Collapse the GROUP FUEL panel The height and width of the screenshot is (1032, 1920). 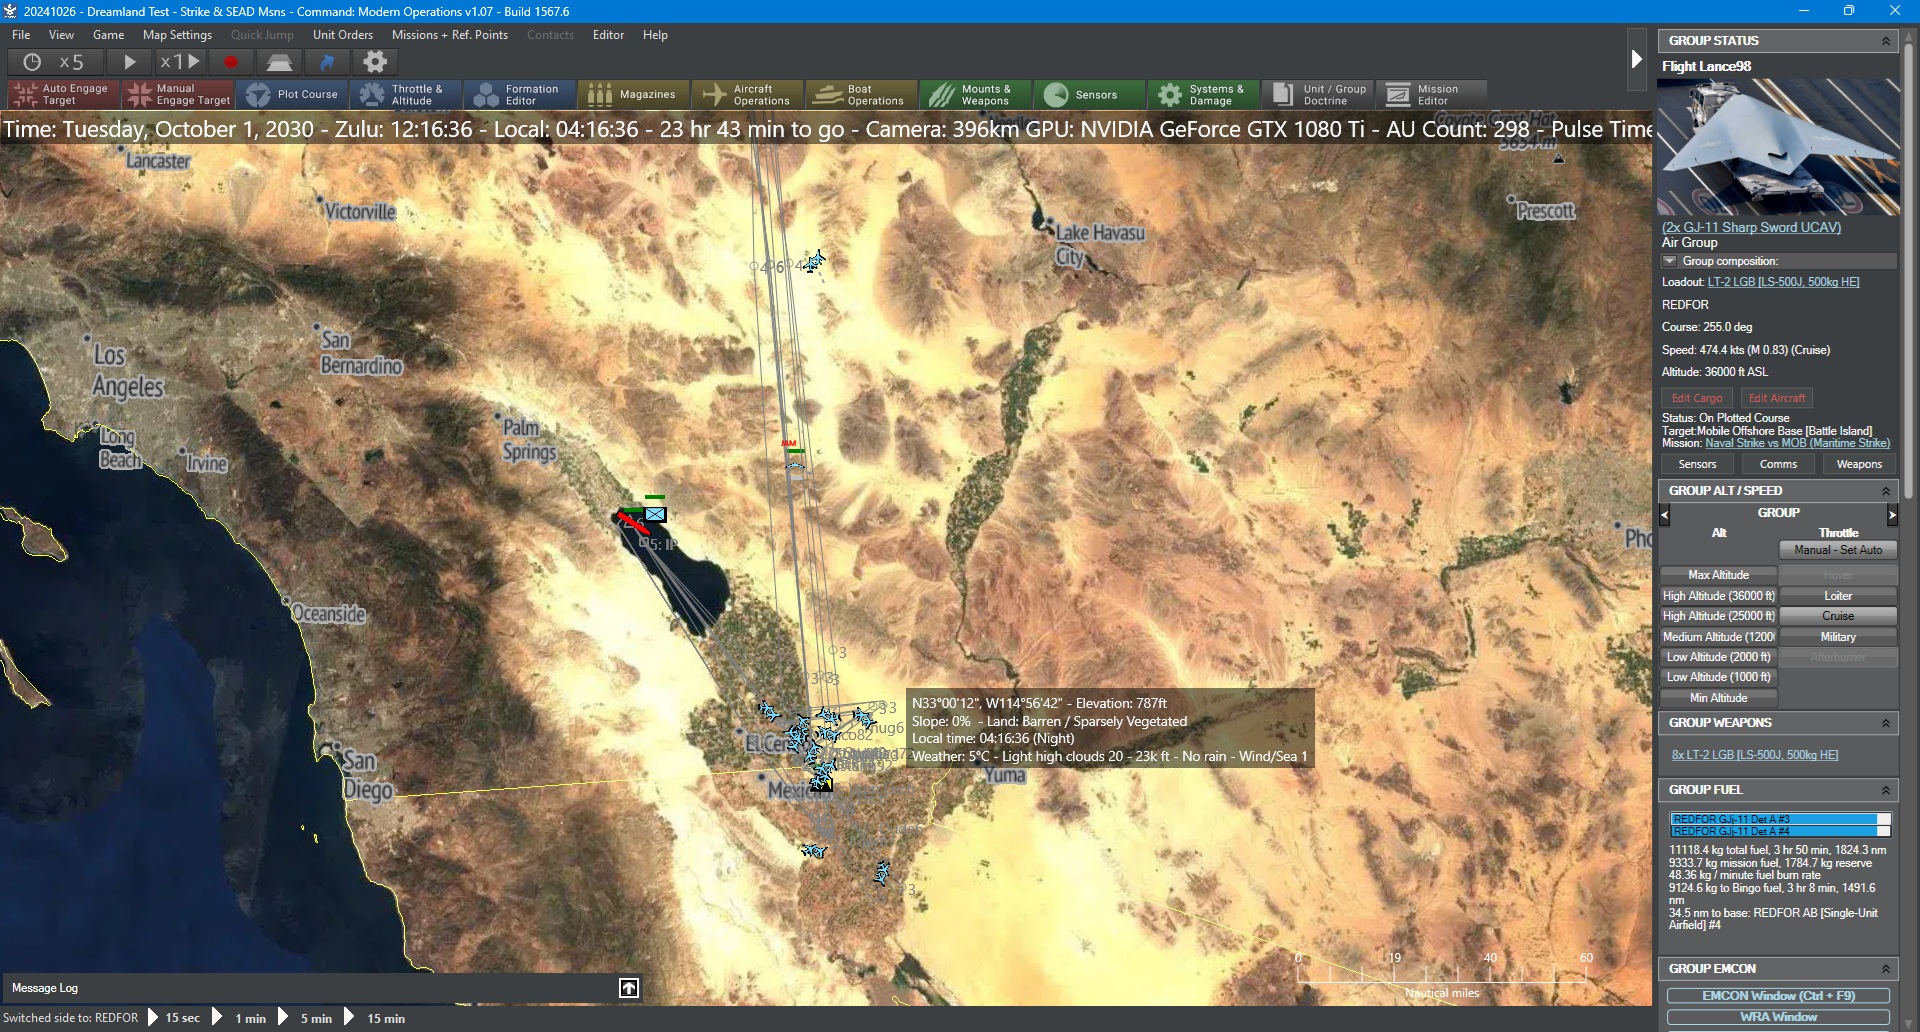(1886, 790)
